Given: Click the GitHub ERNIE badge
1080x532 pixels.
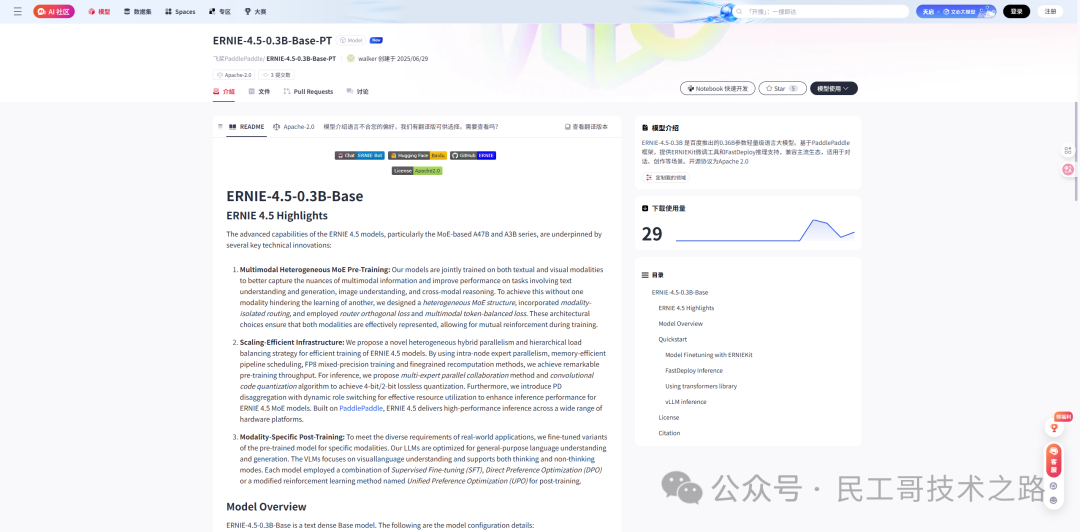Looking at the screenshot, I should point(473,156).
